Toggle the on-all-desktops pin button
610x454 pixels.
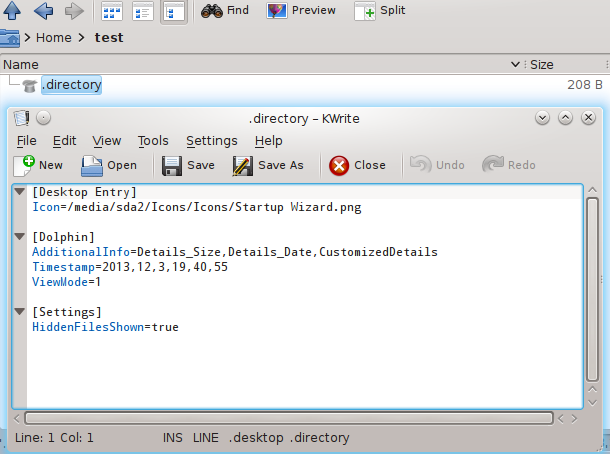[44, 118]
